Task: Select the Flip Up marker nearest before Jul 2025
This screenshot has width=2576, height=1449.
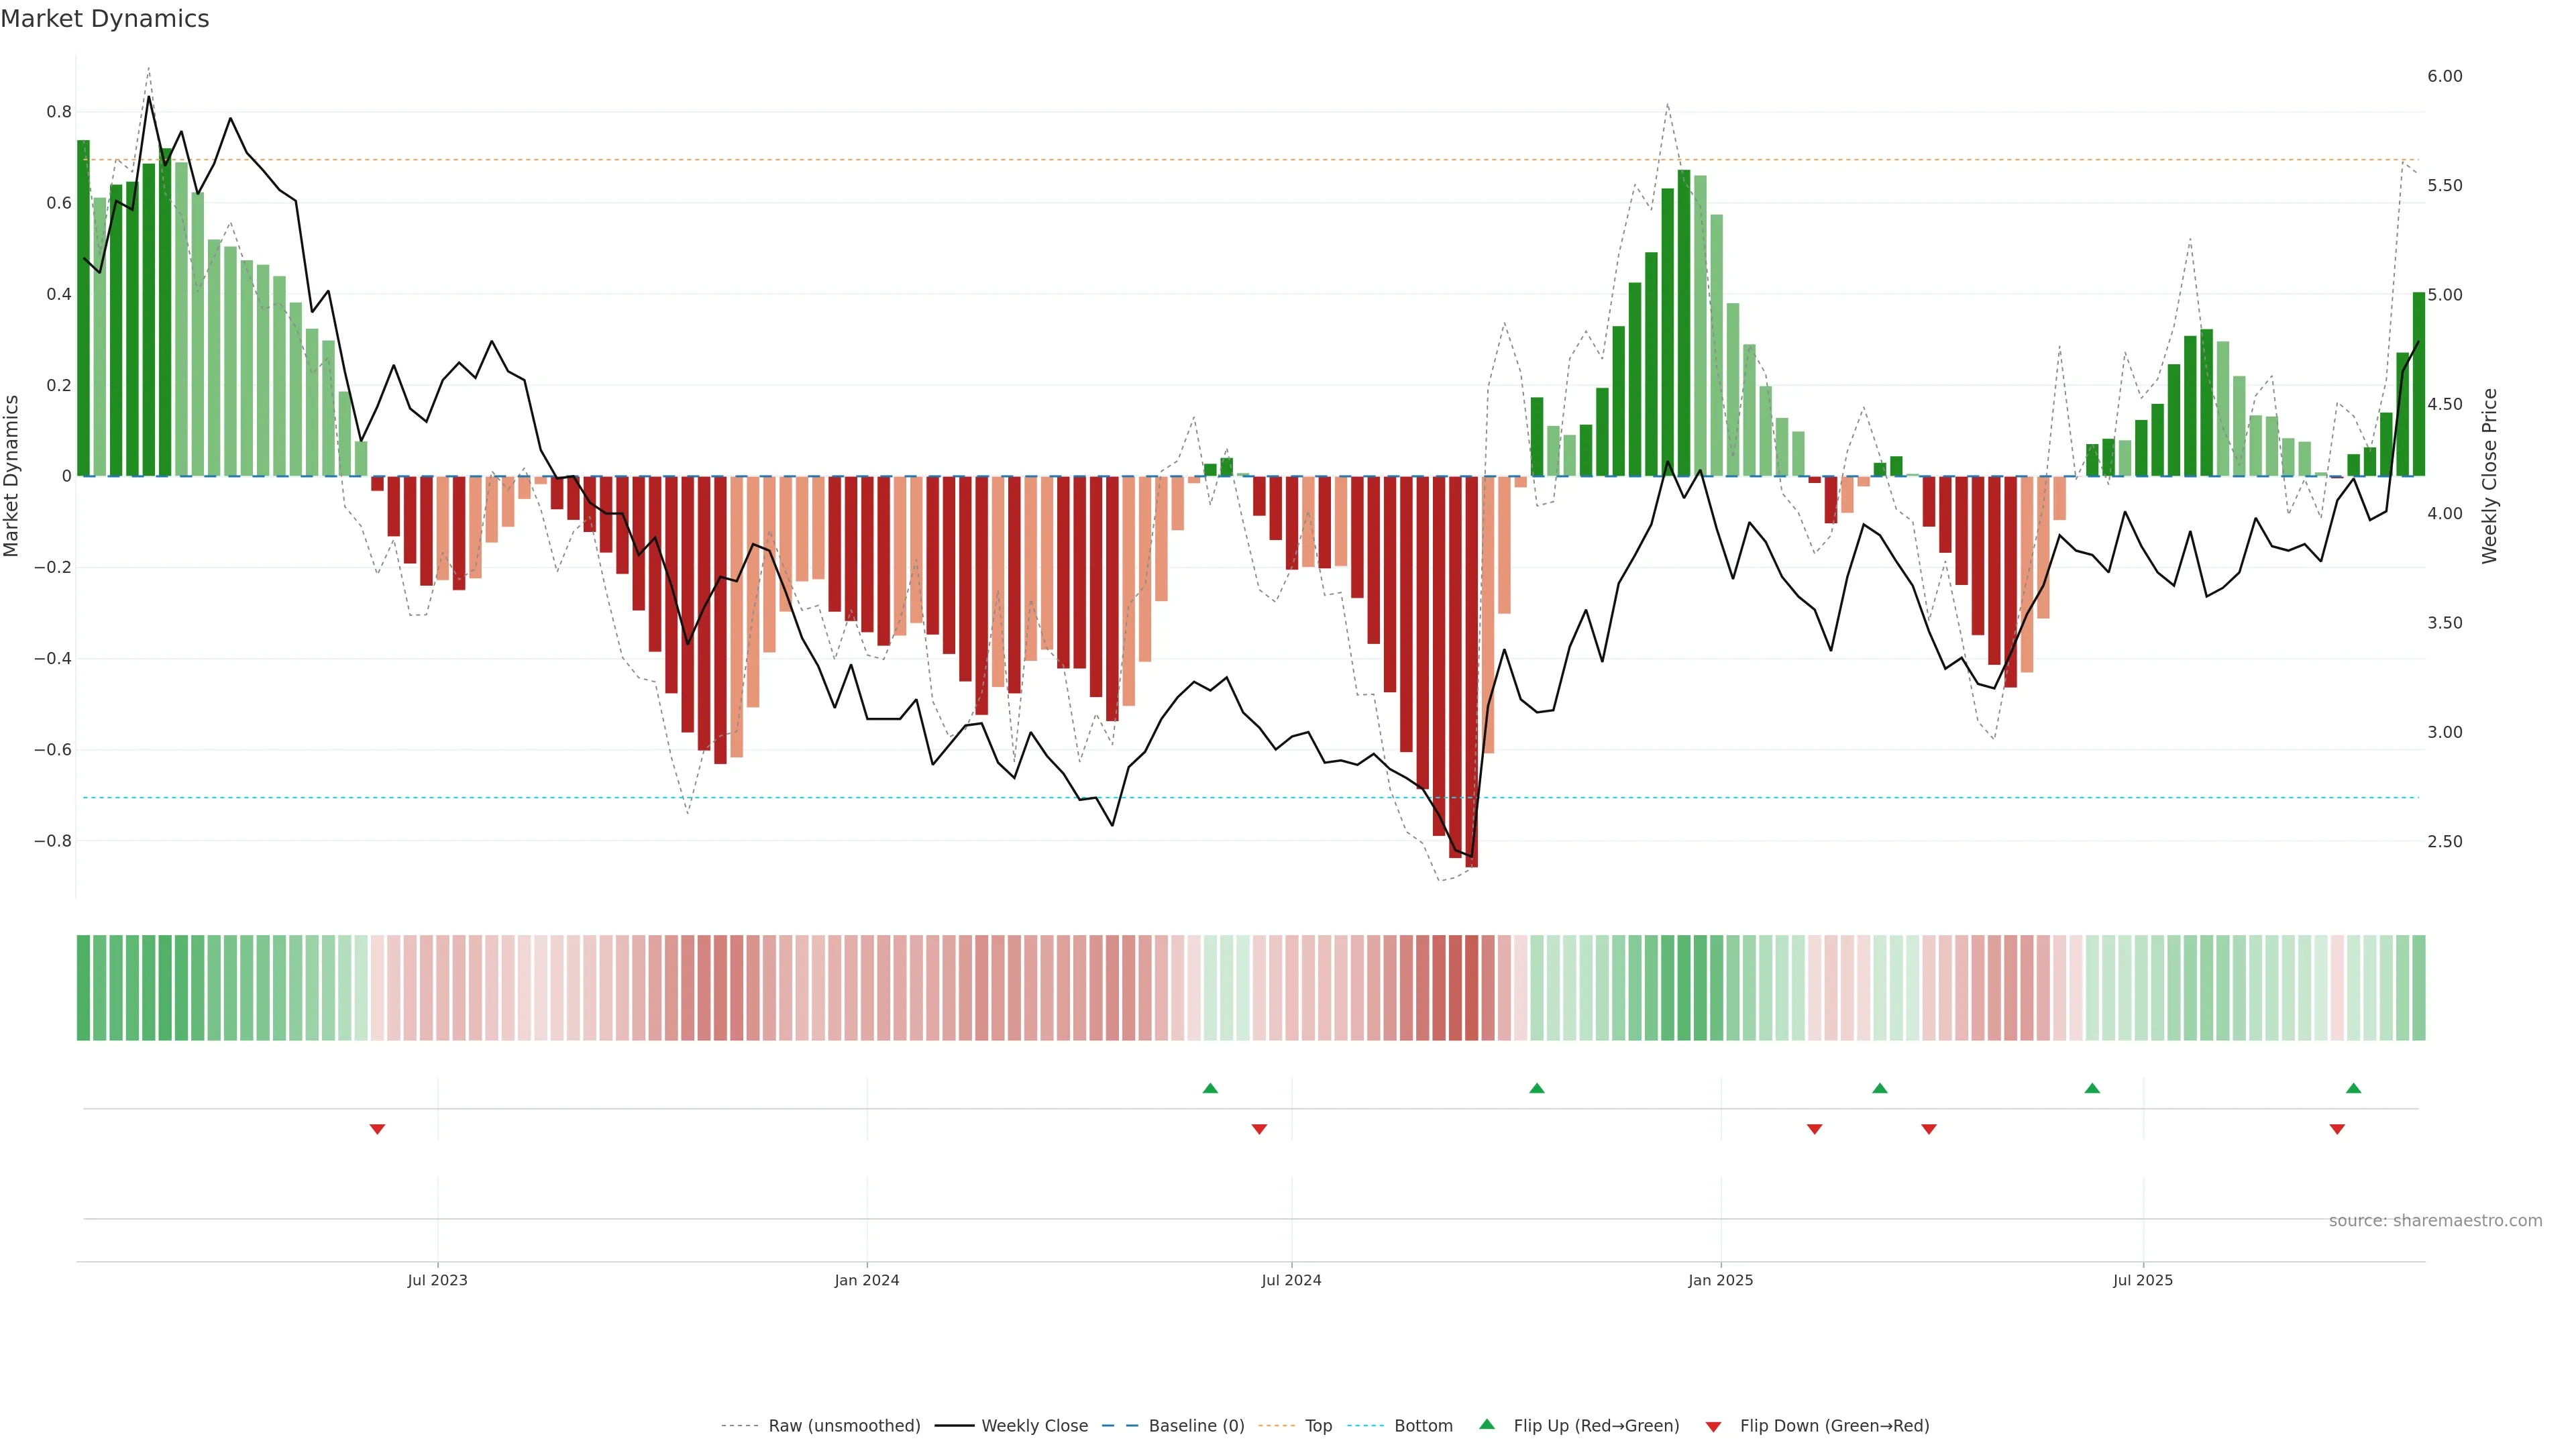Action: (x=2092, y=1088)
